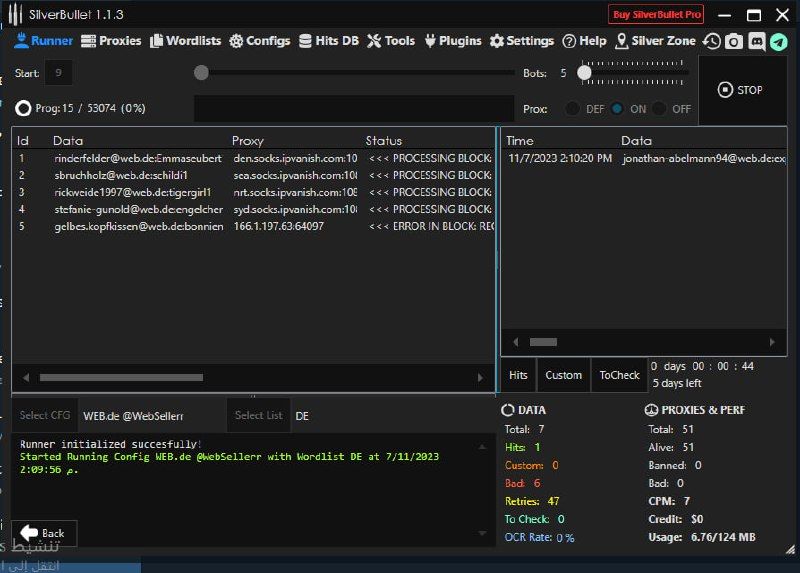800x573 pixels.
Task: Select the DEF proxy mode radio
Action: (x=572, y=109)
